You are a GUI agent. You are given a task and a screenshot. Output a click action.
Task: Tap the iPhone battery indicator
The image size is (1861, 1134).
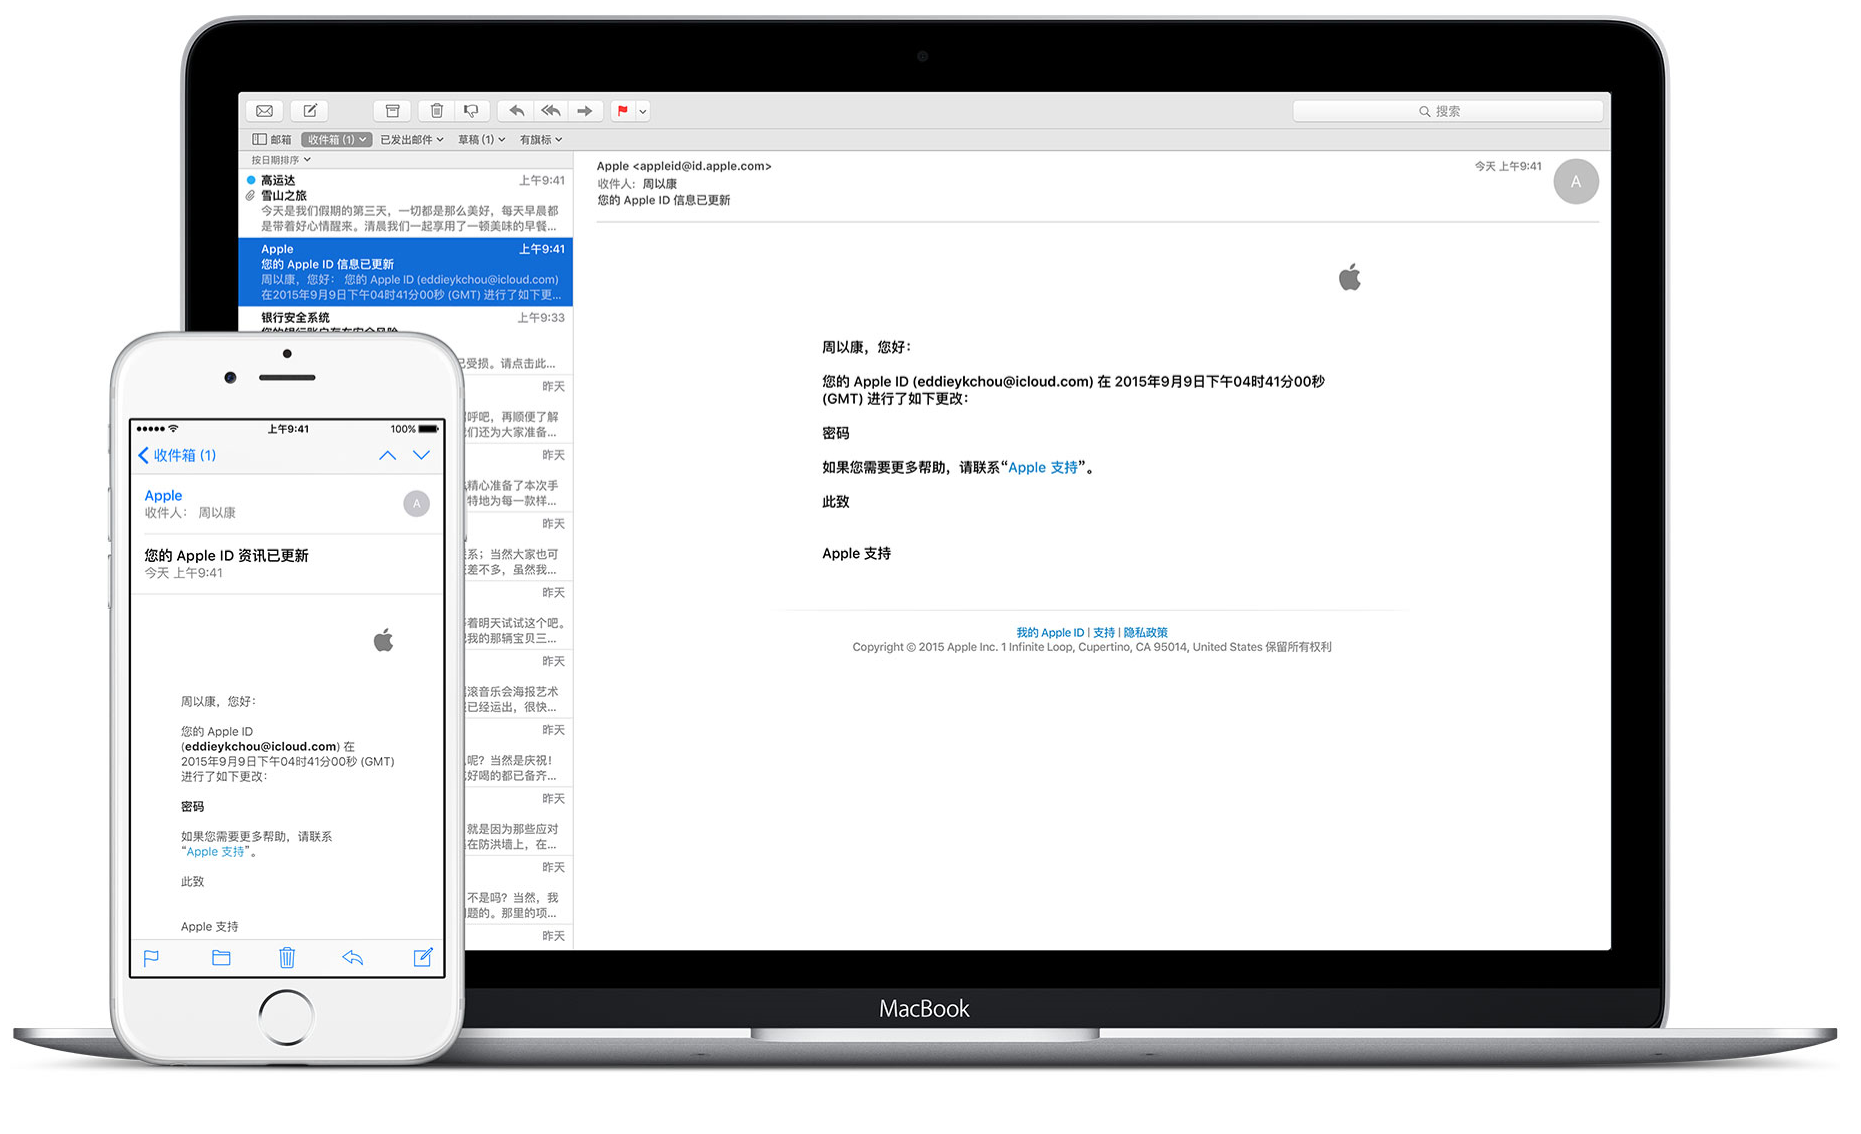[429, 429]
